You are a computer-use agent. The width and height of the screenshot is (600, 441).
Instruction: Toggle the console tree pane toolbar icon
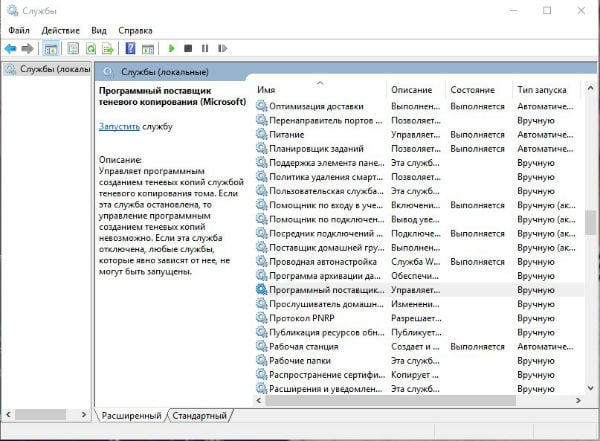(x=51, y=49)
